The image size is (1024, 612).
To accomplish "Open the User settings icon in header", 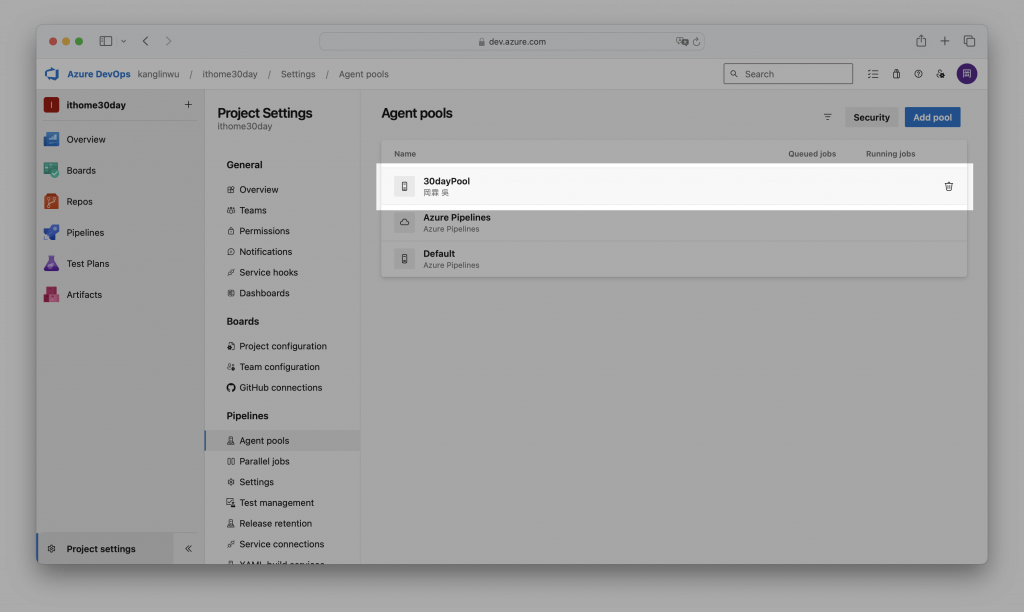I will click(940, 74).
